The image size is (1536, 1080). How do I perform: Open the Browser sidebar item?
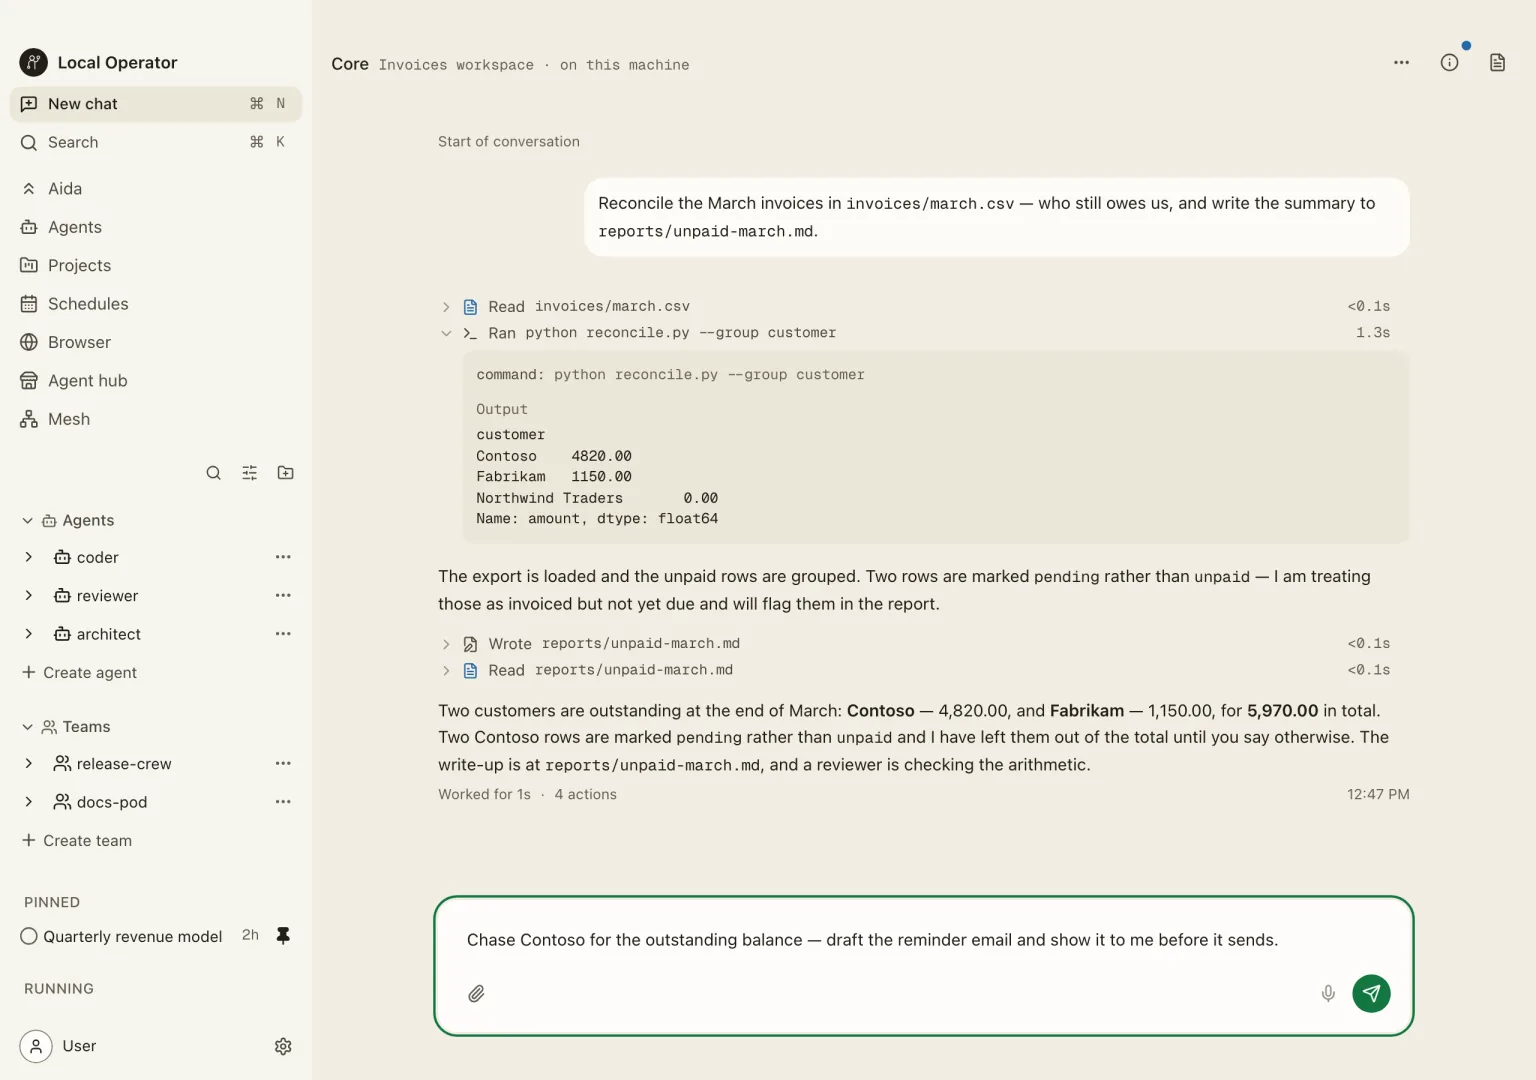click(155, 342)
